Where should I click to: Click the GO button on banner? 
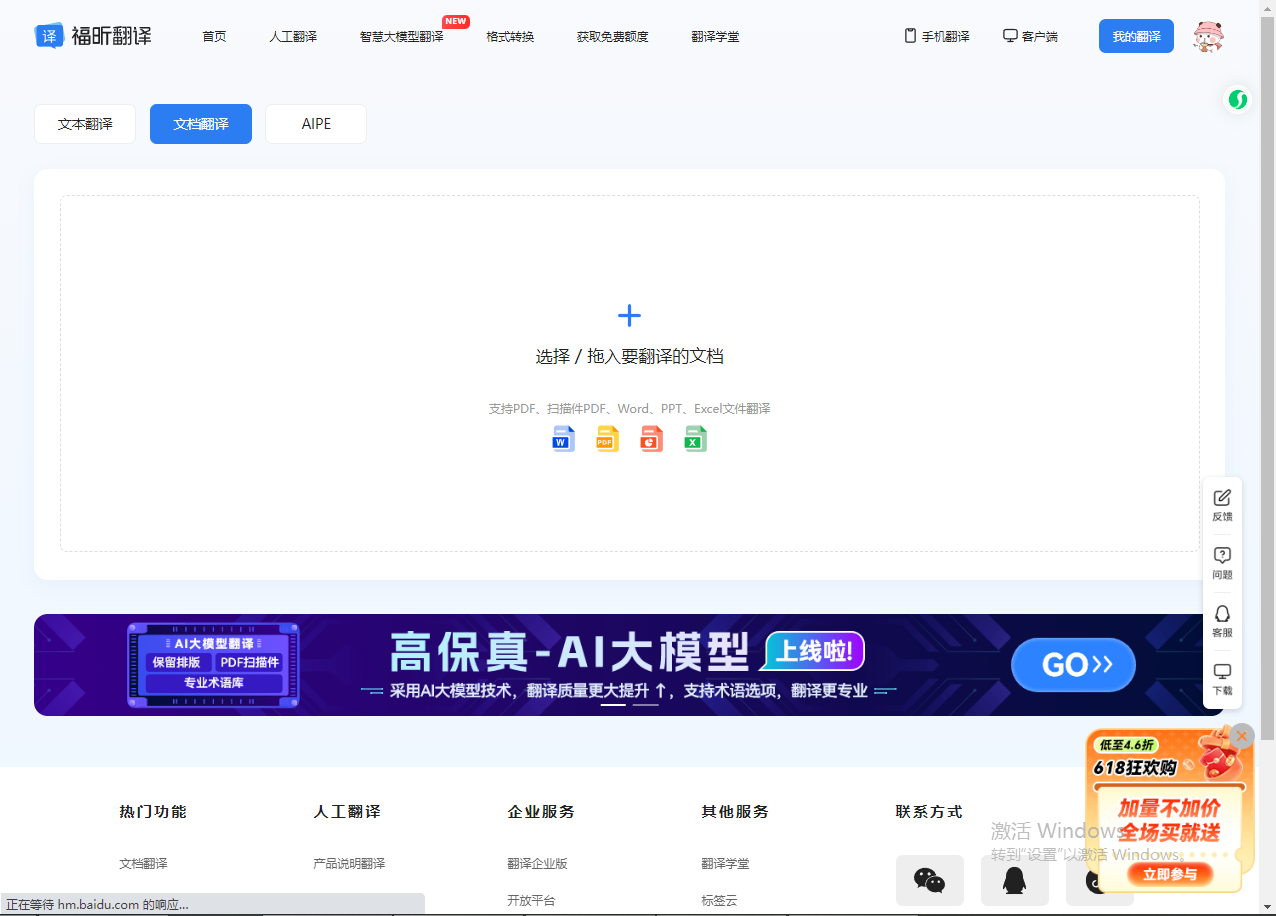click(1073, 665)
